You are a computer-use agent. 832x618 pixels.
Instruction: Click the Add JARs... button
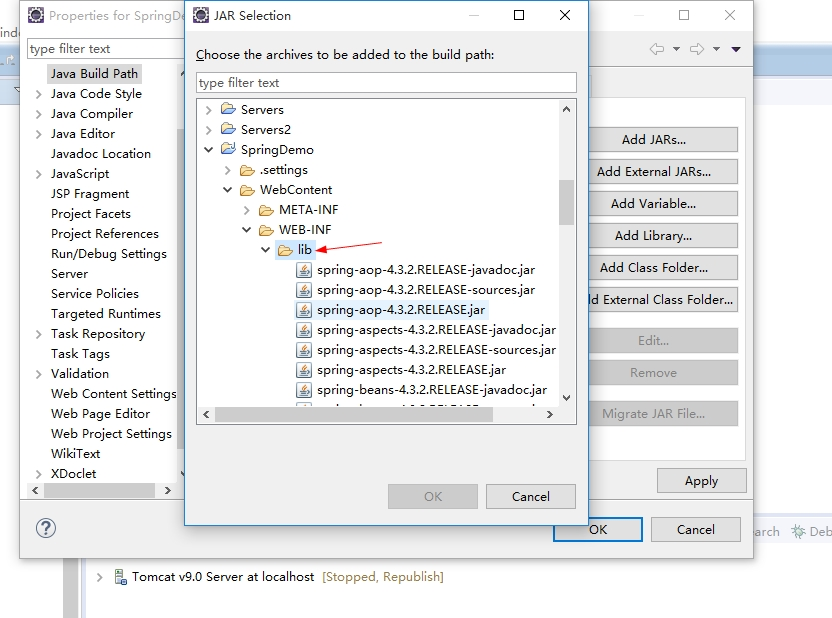point(663,140)
